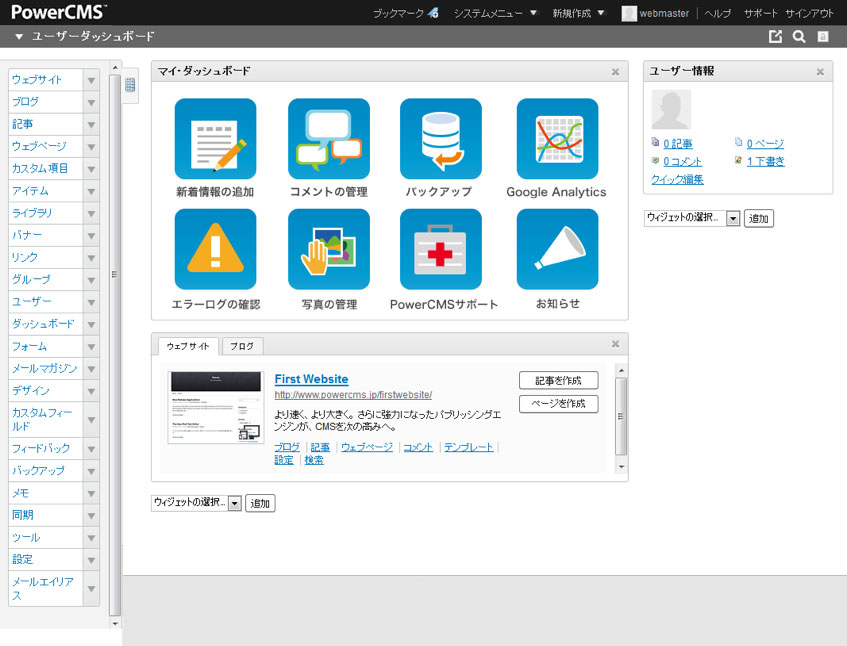
Task: Close the ユーザー情報 widget
Action: pyautogui.click(x=820, y=72)
